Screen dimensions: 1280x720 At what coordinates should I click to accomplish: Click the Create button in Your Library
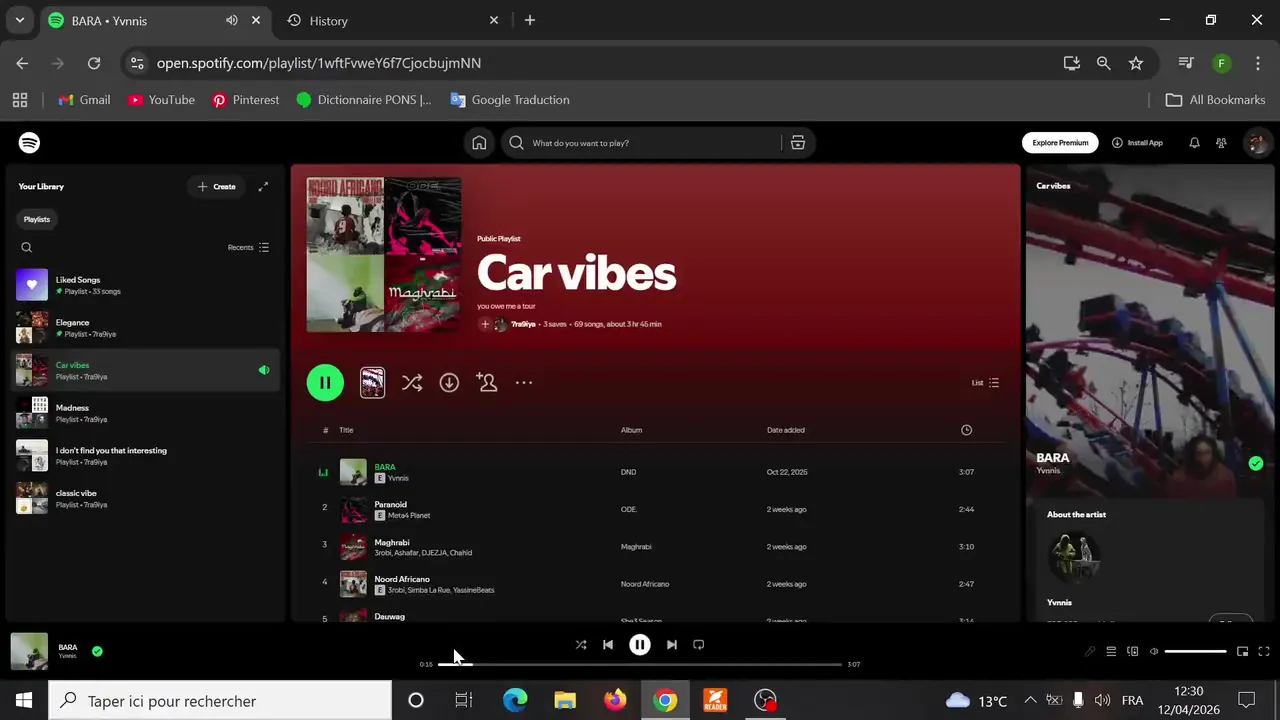click(217, 187)
